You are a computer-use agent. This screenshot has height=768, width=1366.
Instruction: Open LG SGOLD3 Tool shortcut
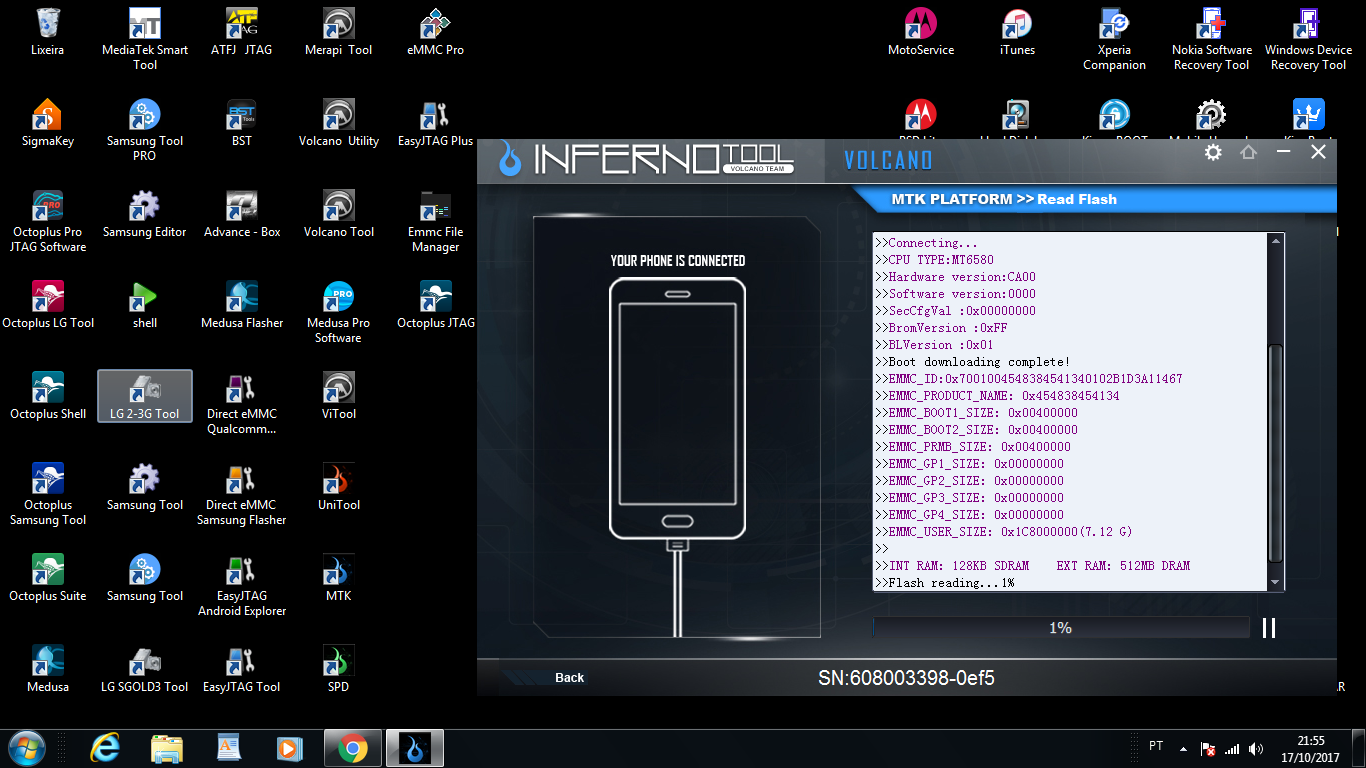(x=145, y=669)
